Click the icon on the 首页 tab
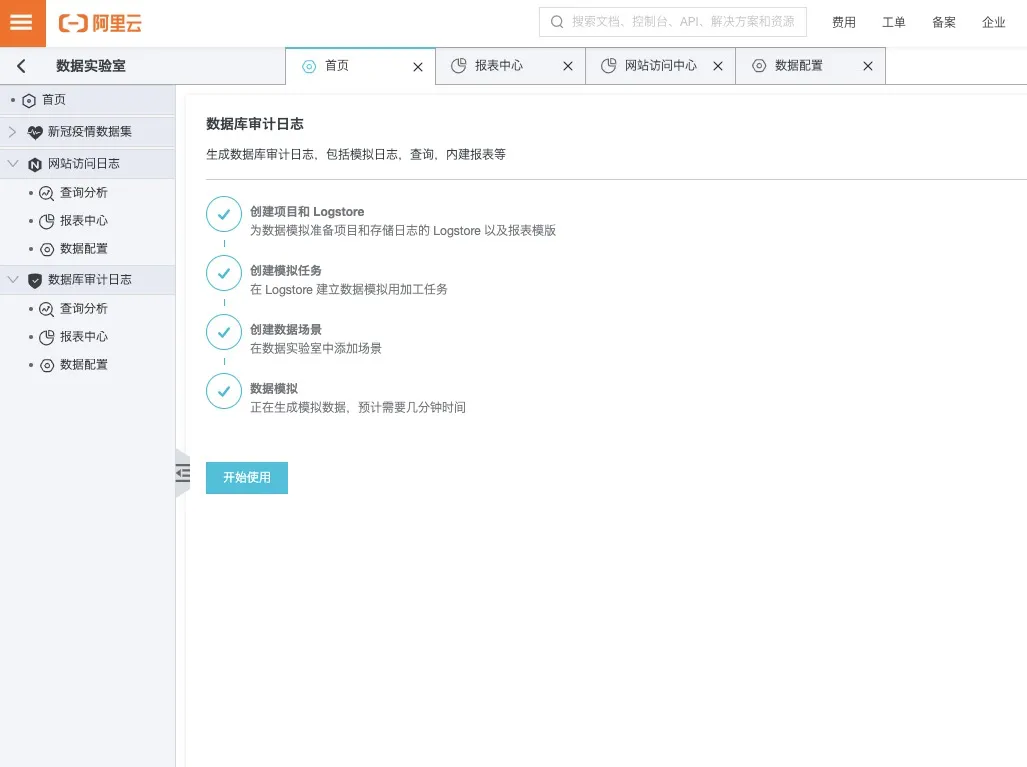The height and width of the screenshot is (767, 1027). pyautogui.click(x=308, y=66)
